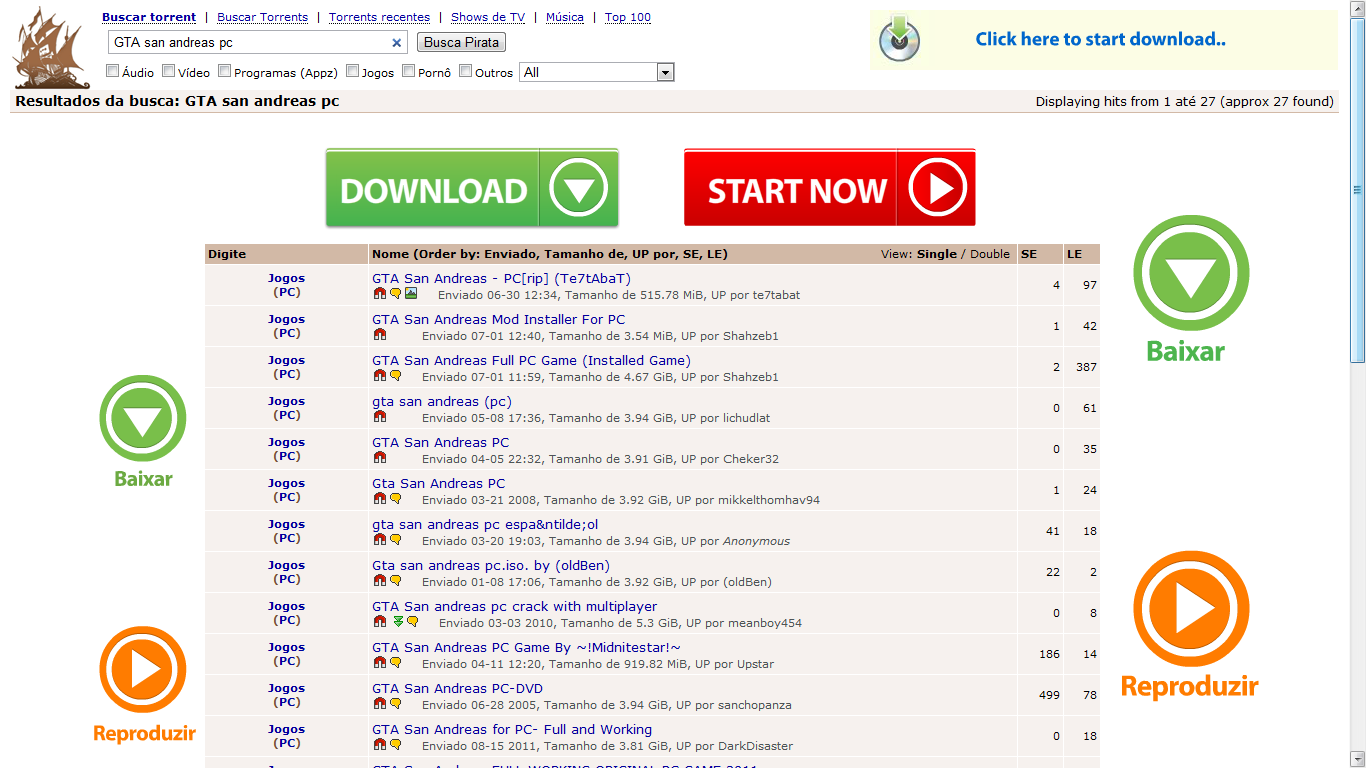The width and height of the screenshot is (1366, 768).
Task: Click the 'Click here to start download..' banner link
Action: point(1101,39)
